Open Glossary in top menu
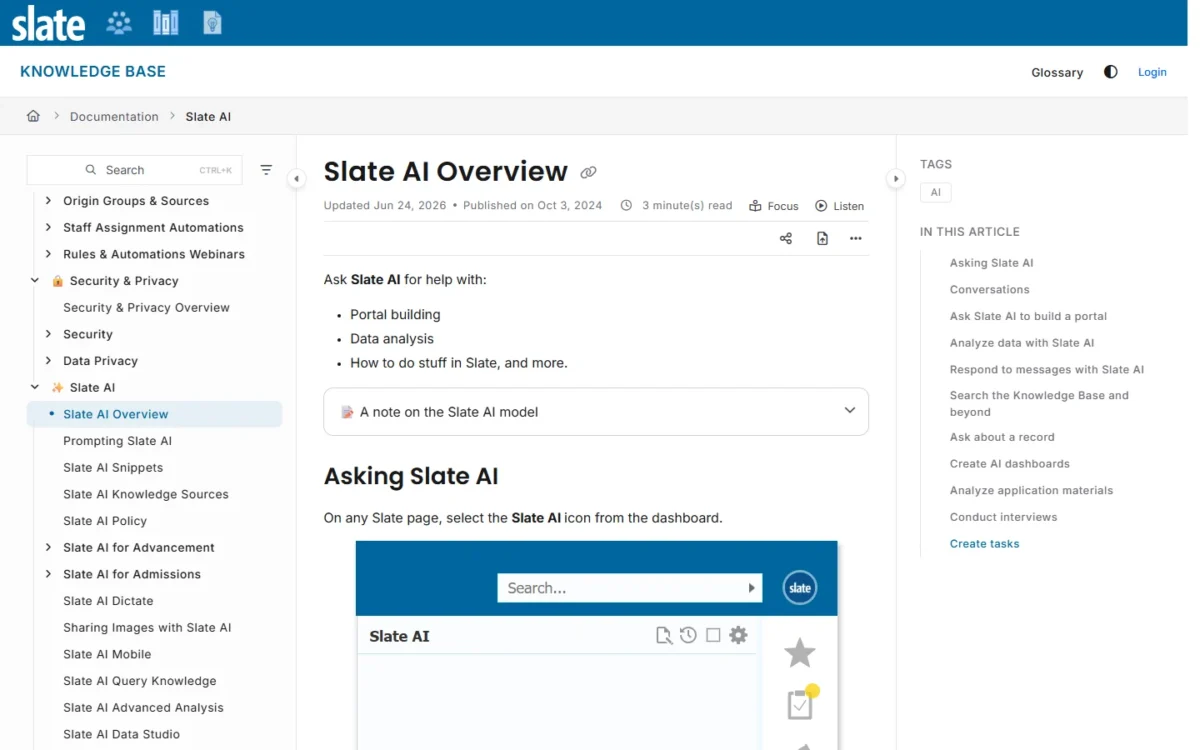1200x750 pixels. click(x=1057, y=72)
